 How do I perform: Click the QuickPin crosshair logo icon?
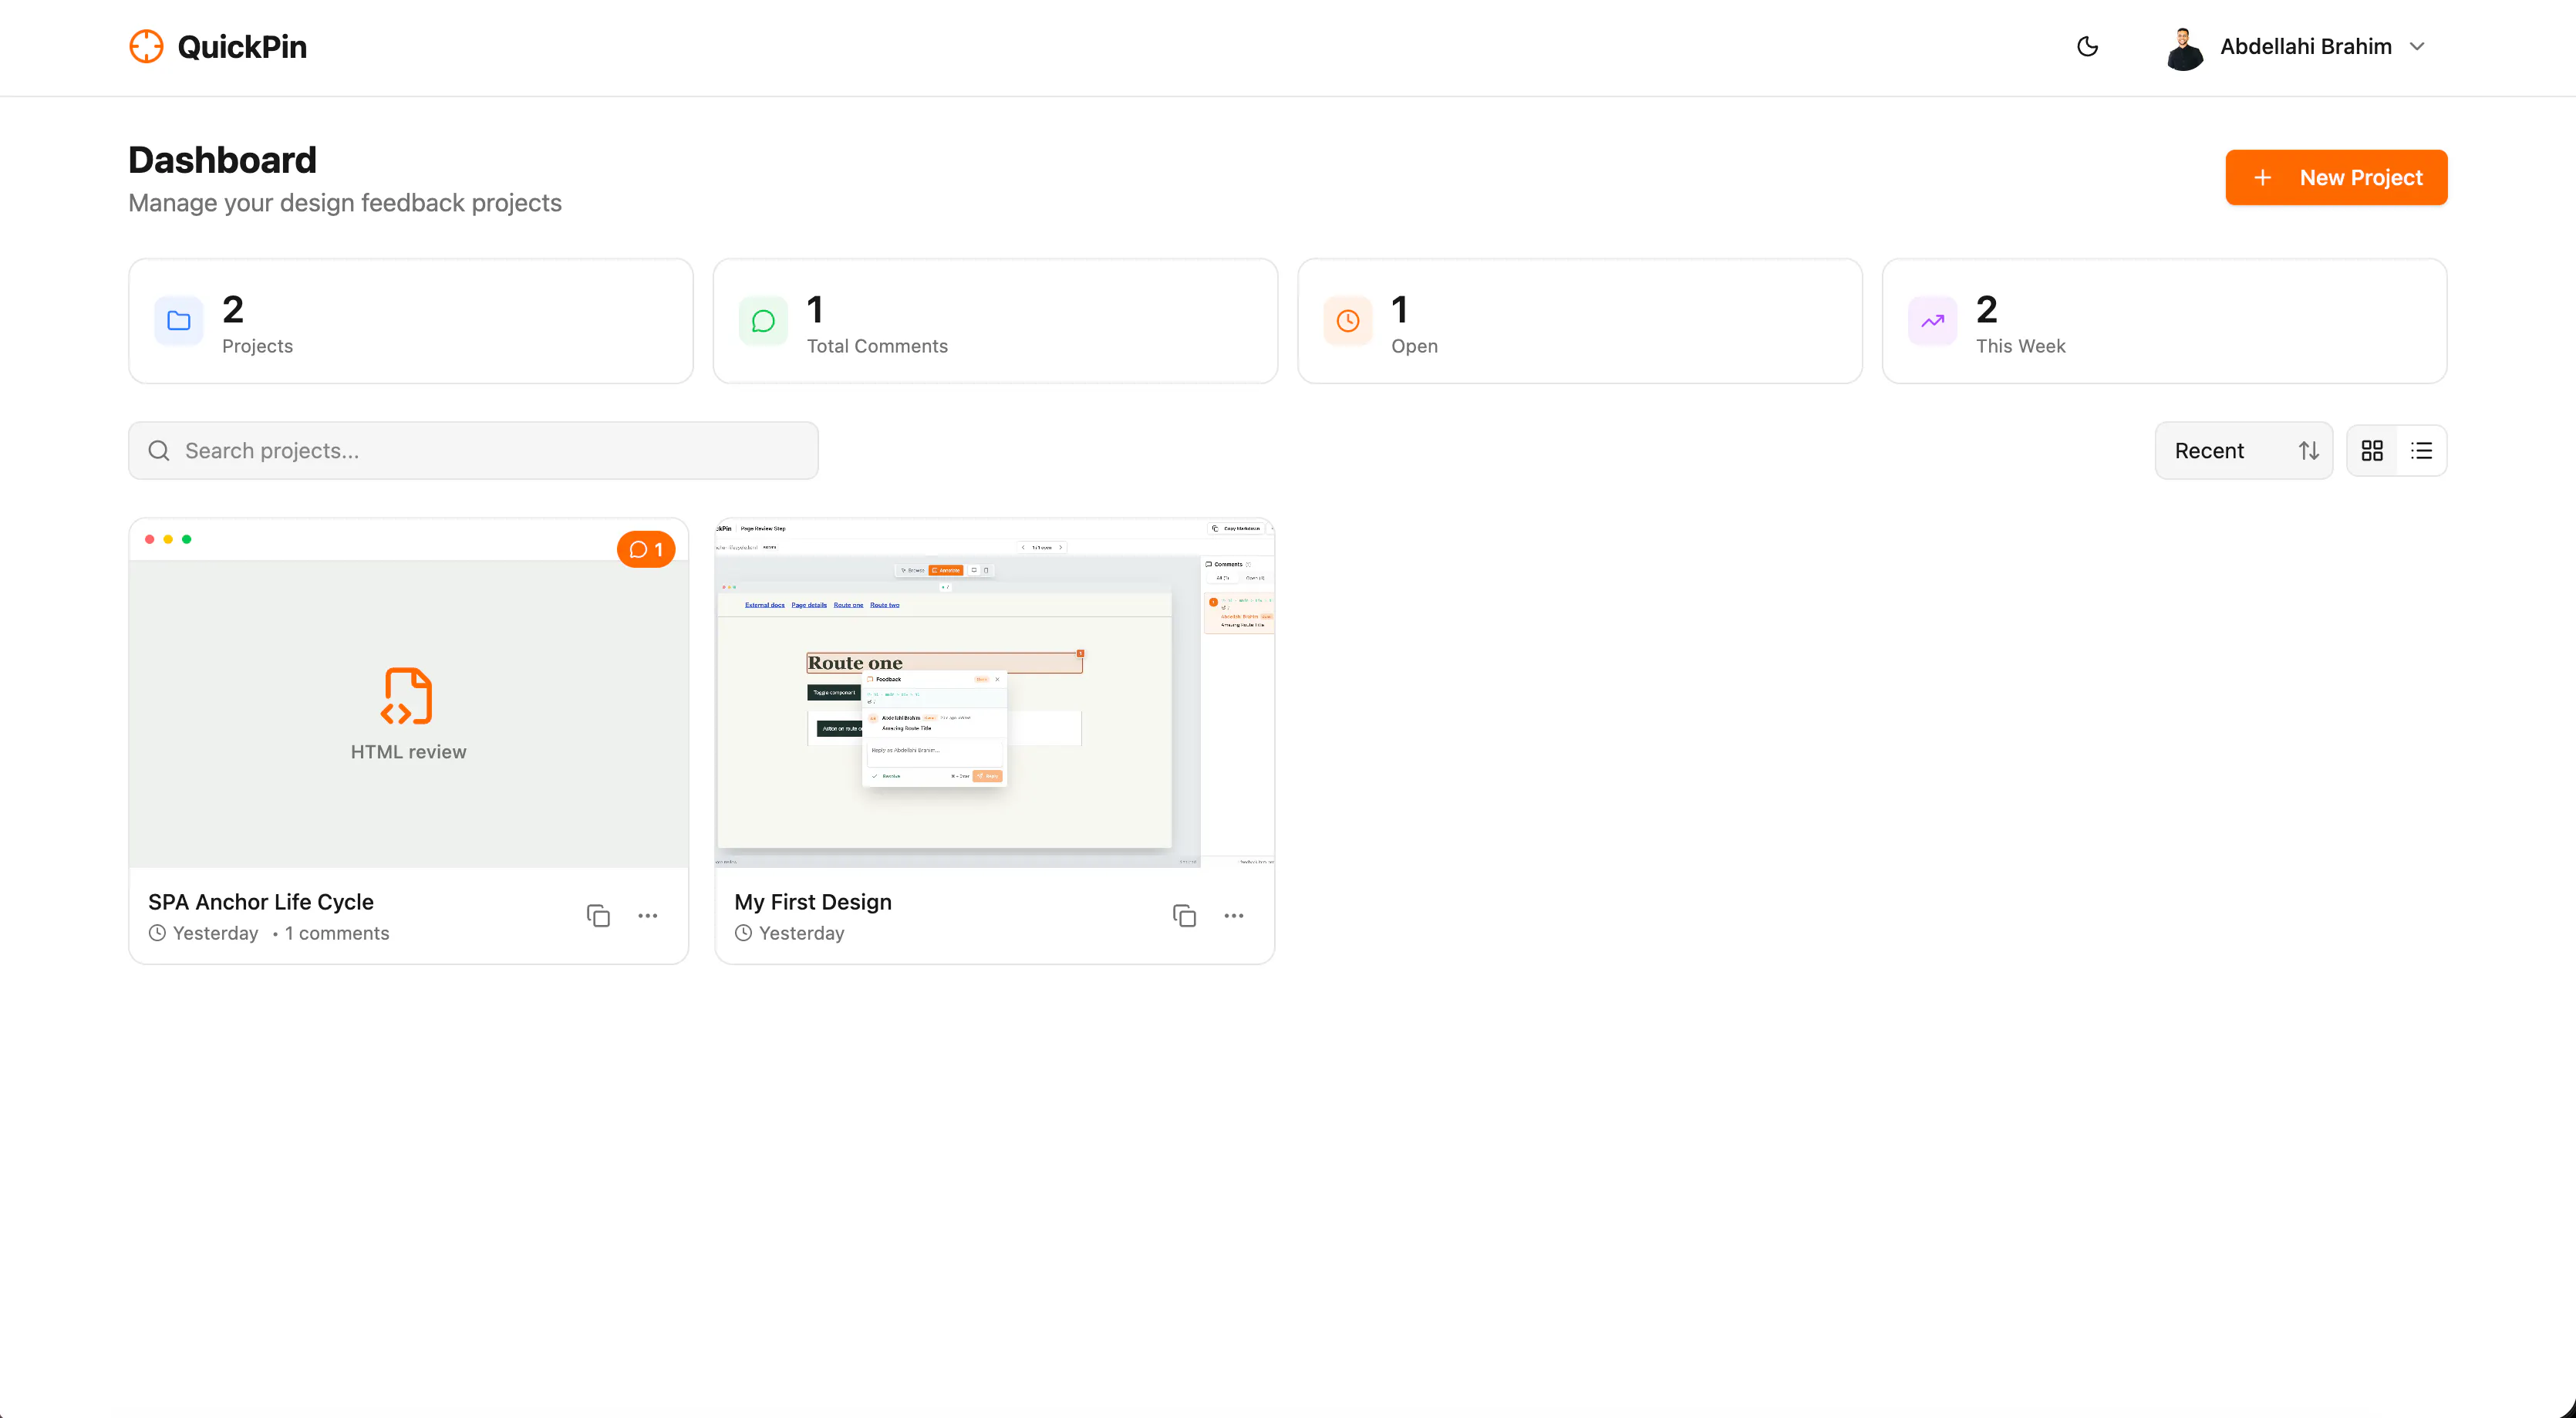click(x=146, y=46)
